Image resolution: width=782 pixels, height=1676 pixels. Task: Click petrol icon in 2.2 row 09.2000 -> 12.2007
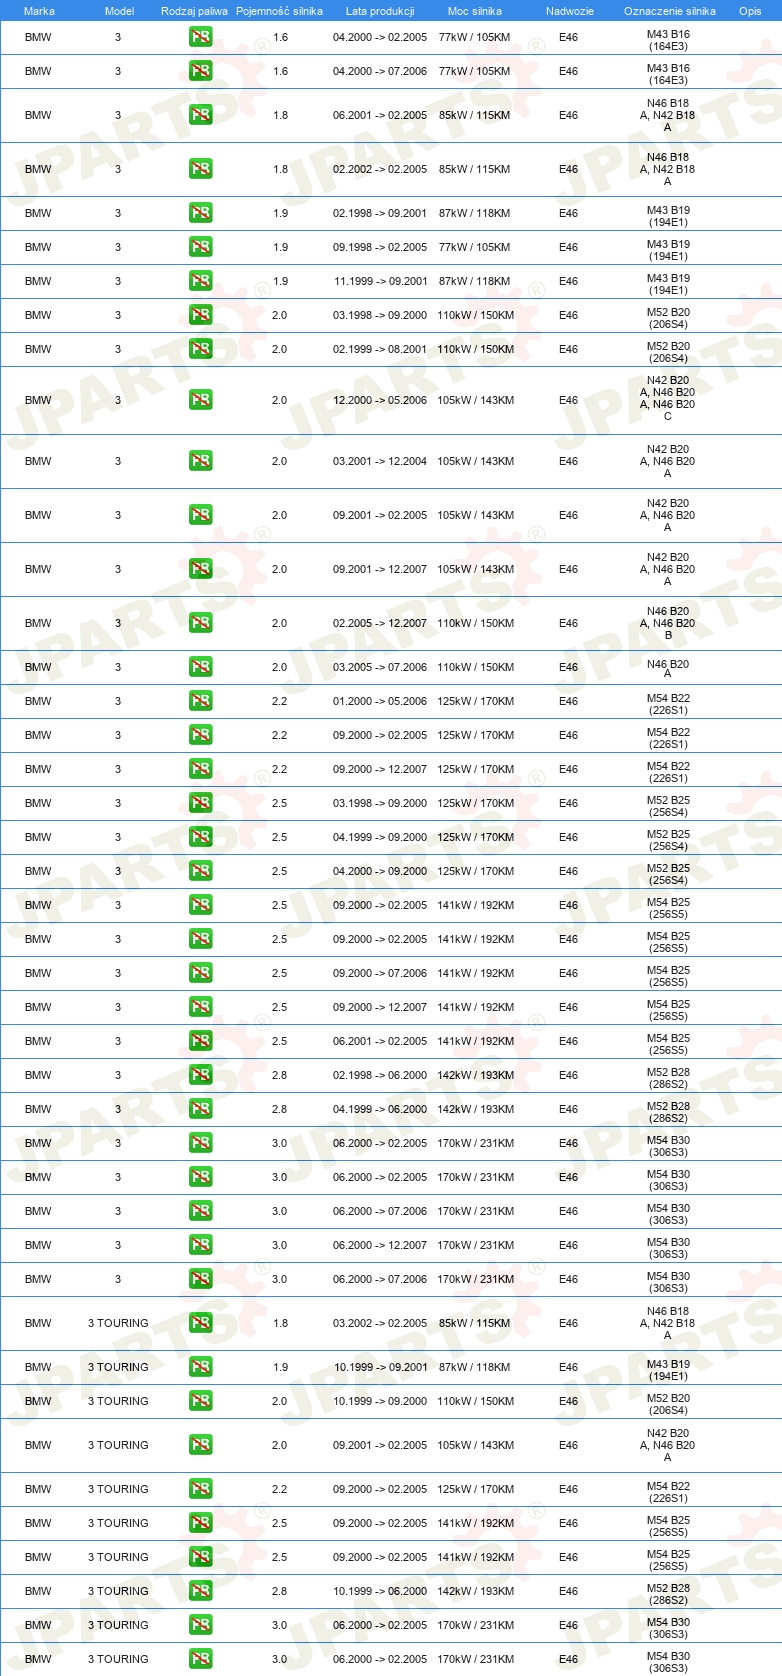click(x=200, y=769)
